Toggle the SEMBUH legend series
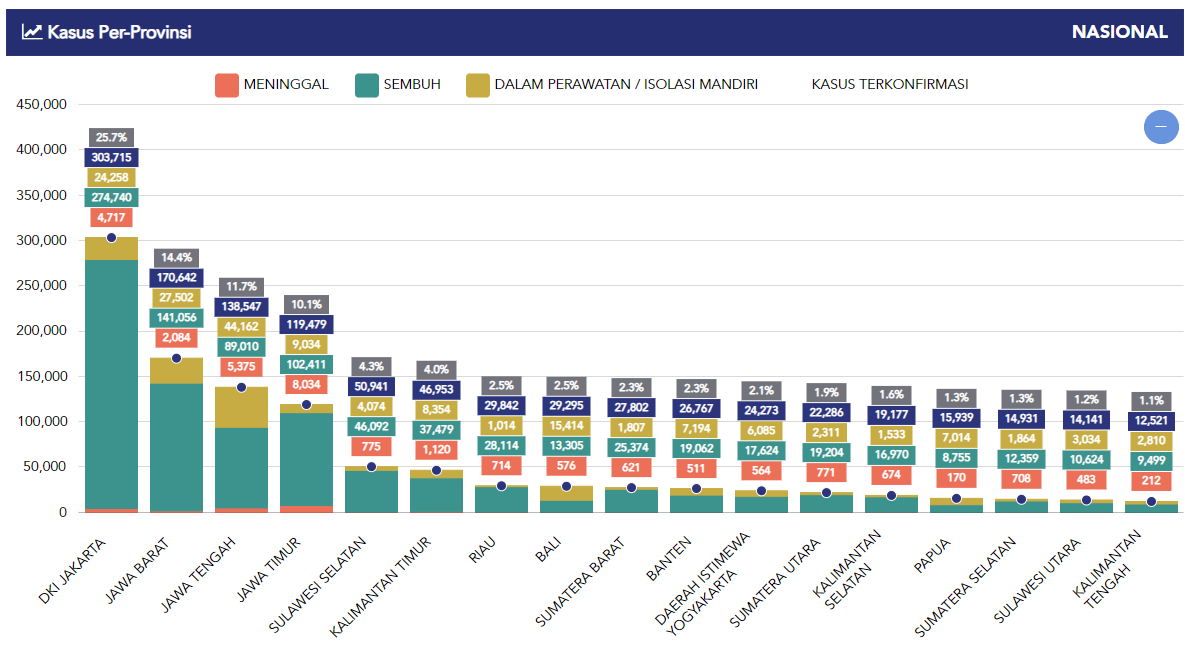 click(x=398, y=85)
